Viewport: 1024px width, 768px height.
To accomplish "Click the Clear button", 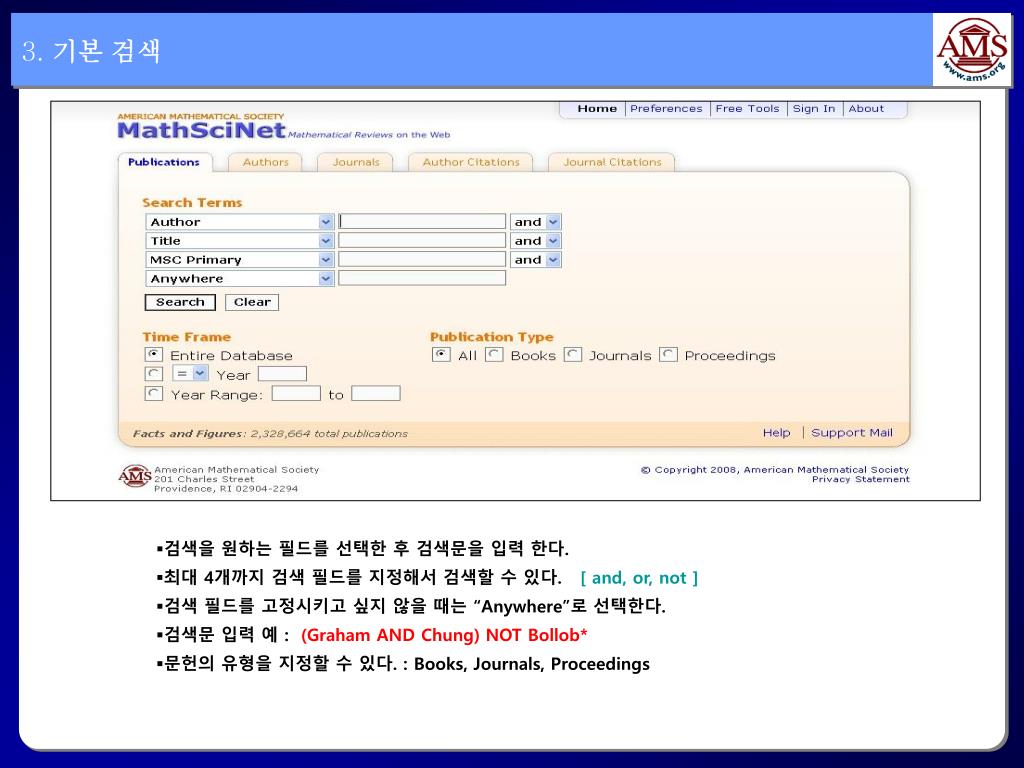I will click(252, 302).
